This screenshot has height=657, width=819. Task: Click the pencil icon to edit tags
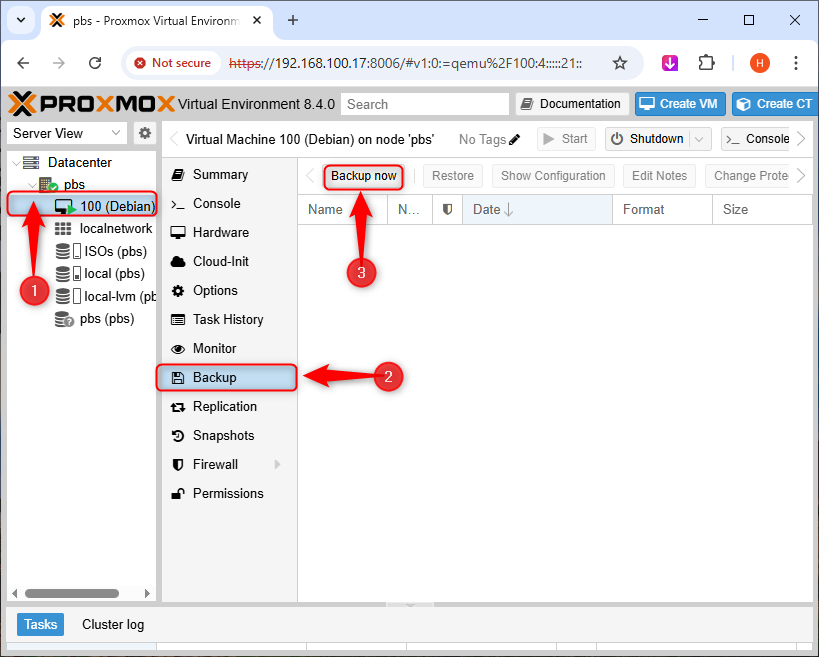coord(514,139)
